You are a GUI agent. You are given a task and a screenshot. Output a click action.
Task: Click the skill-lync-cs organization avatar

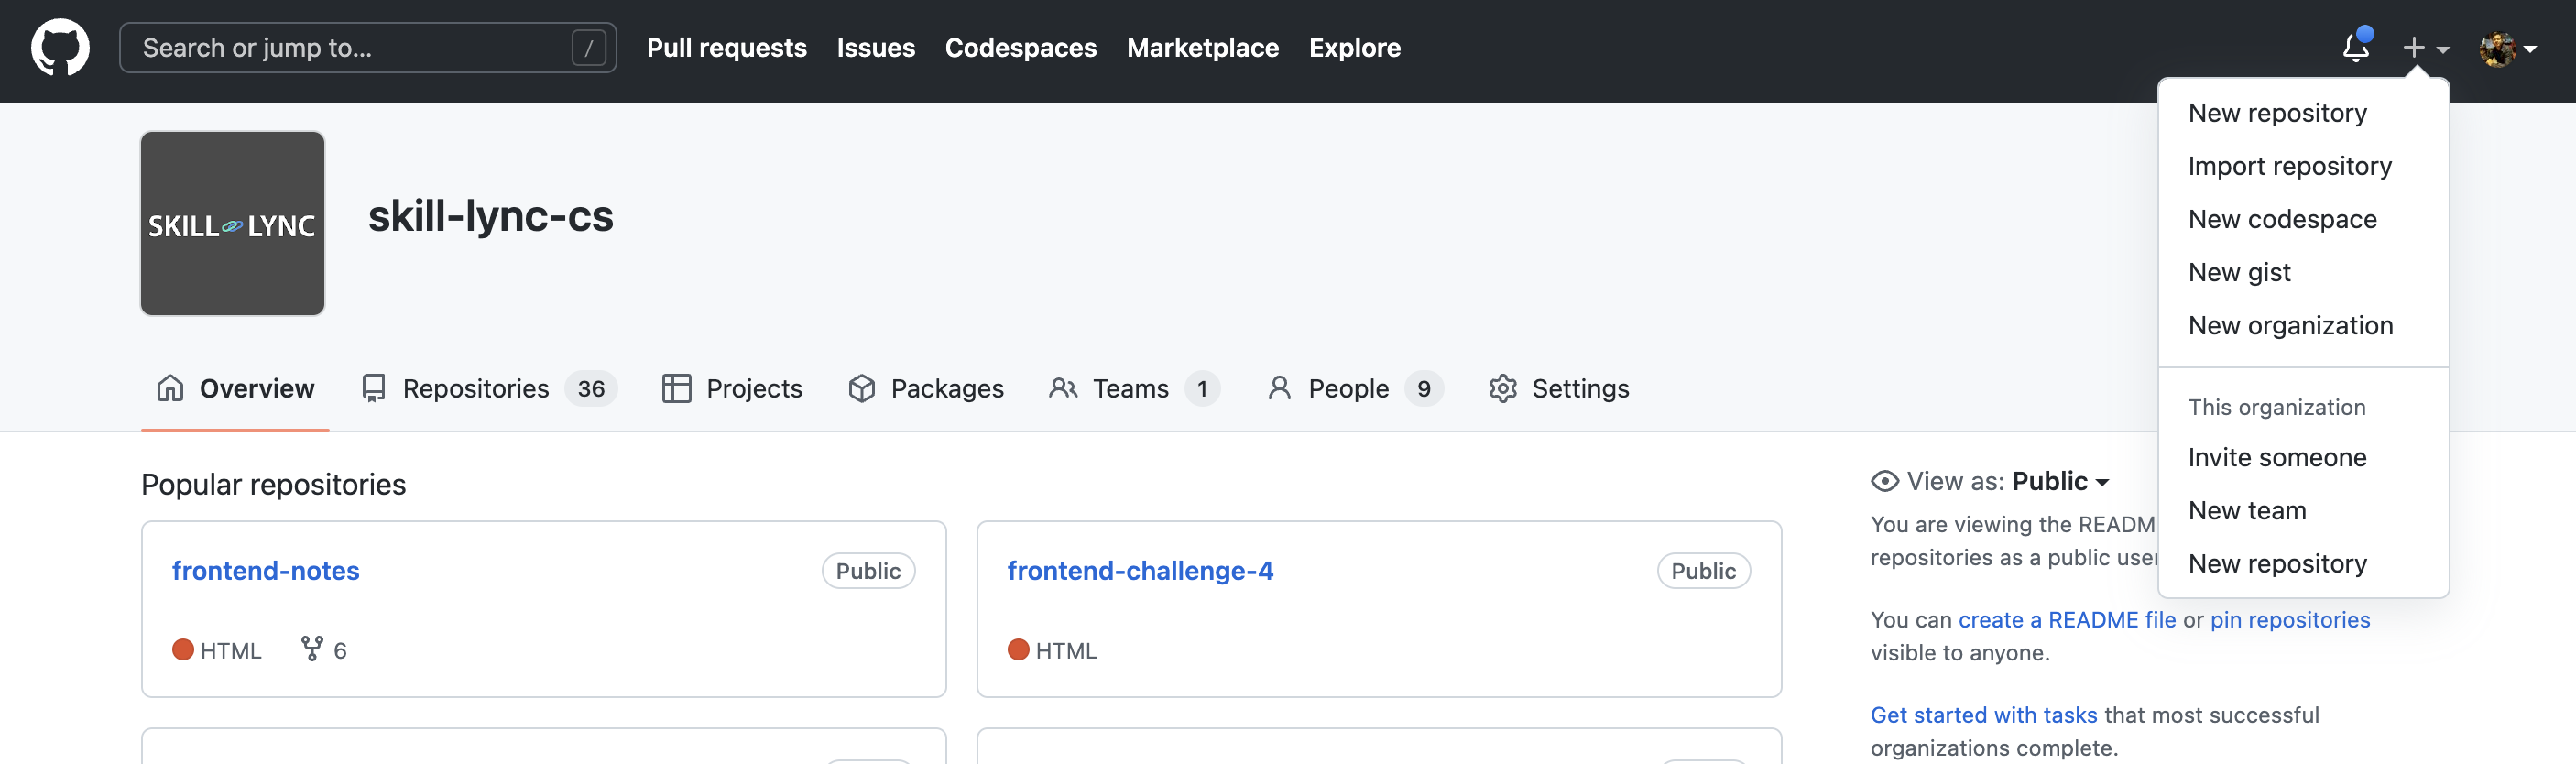[232, 224]
